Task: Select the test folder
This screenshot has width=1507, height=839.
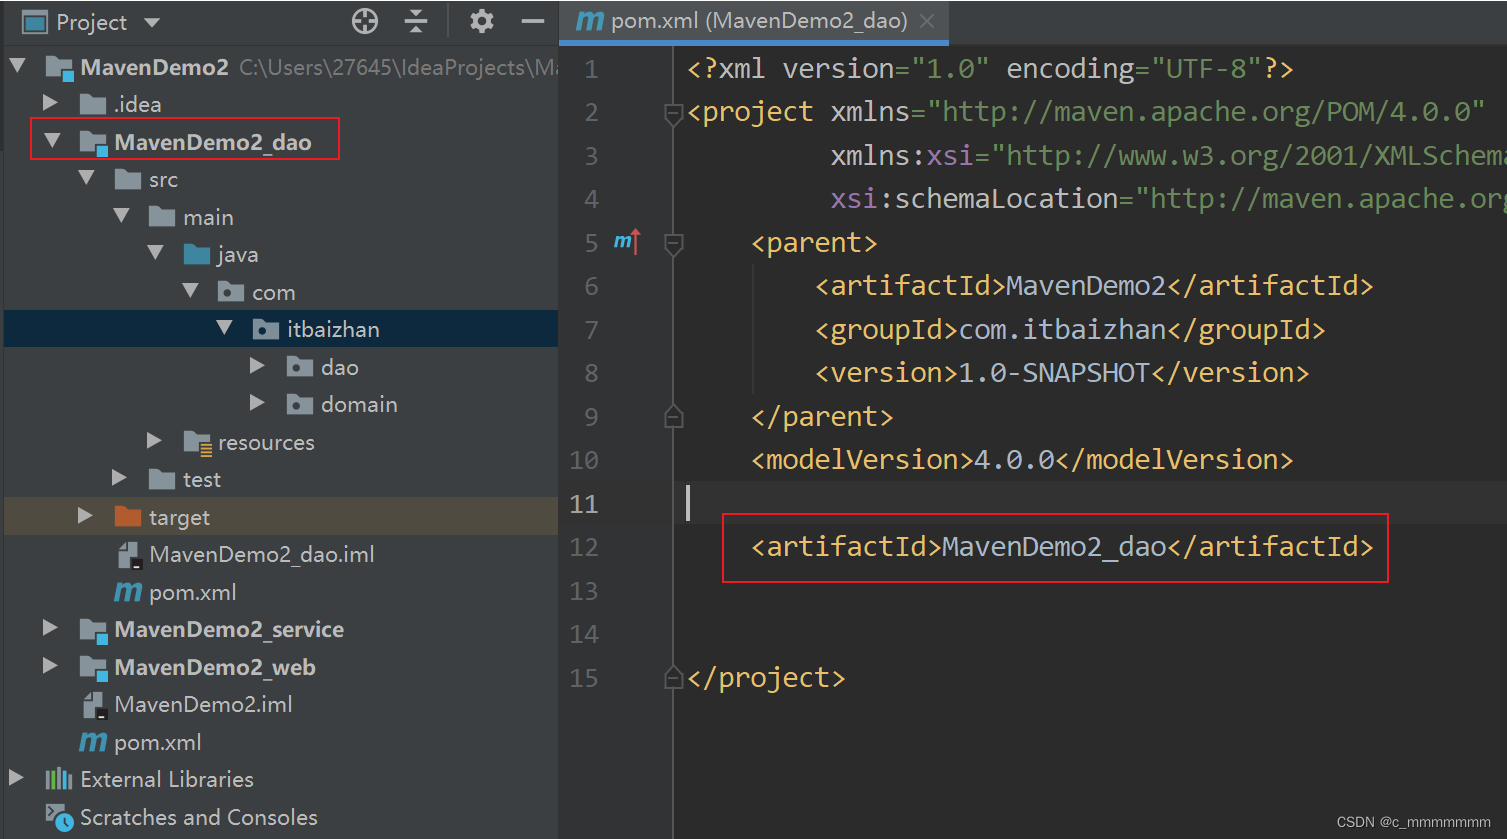Action: click(202, 479)
